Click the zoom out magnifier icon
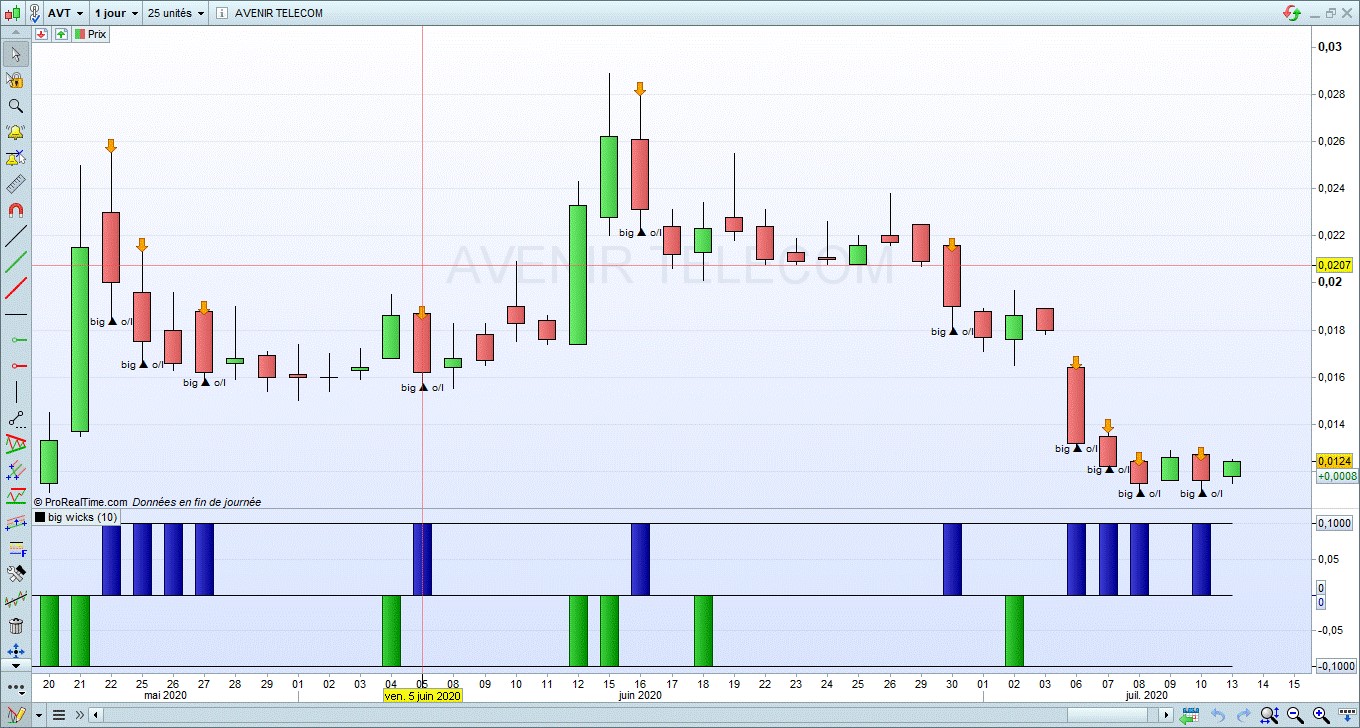Viewport: 1360px width, 728px height. tap(1296, 715)
